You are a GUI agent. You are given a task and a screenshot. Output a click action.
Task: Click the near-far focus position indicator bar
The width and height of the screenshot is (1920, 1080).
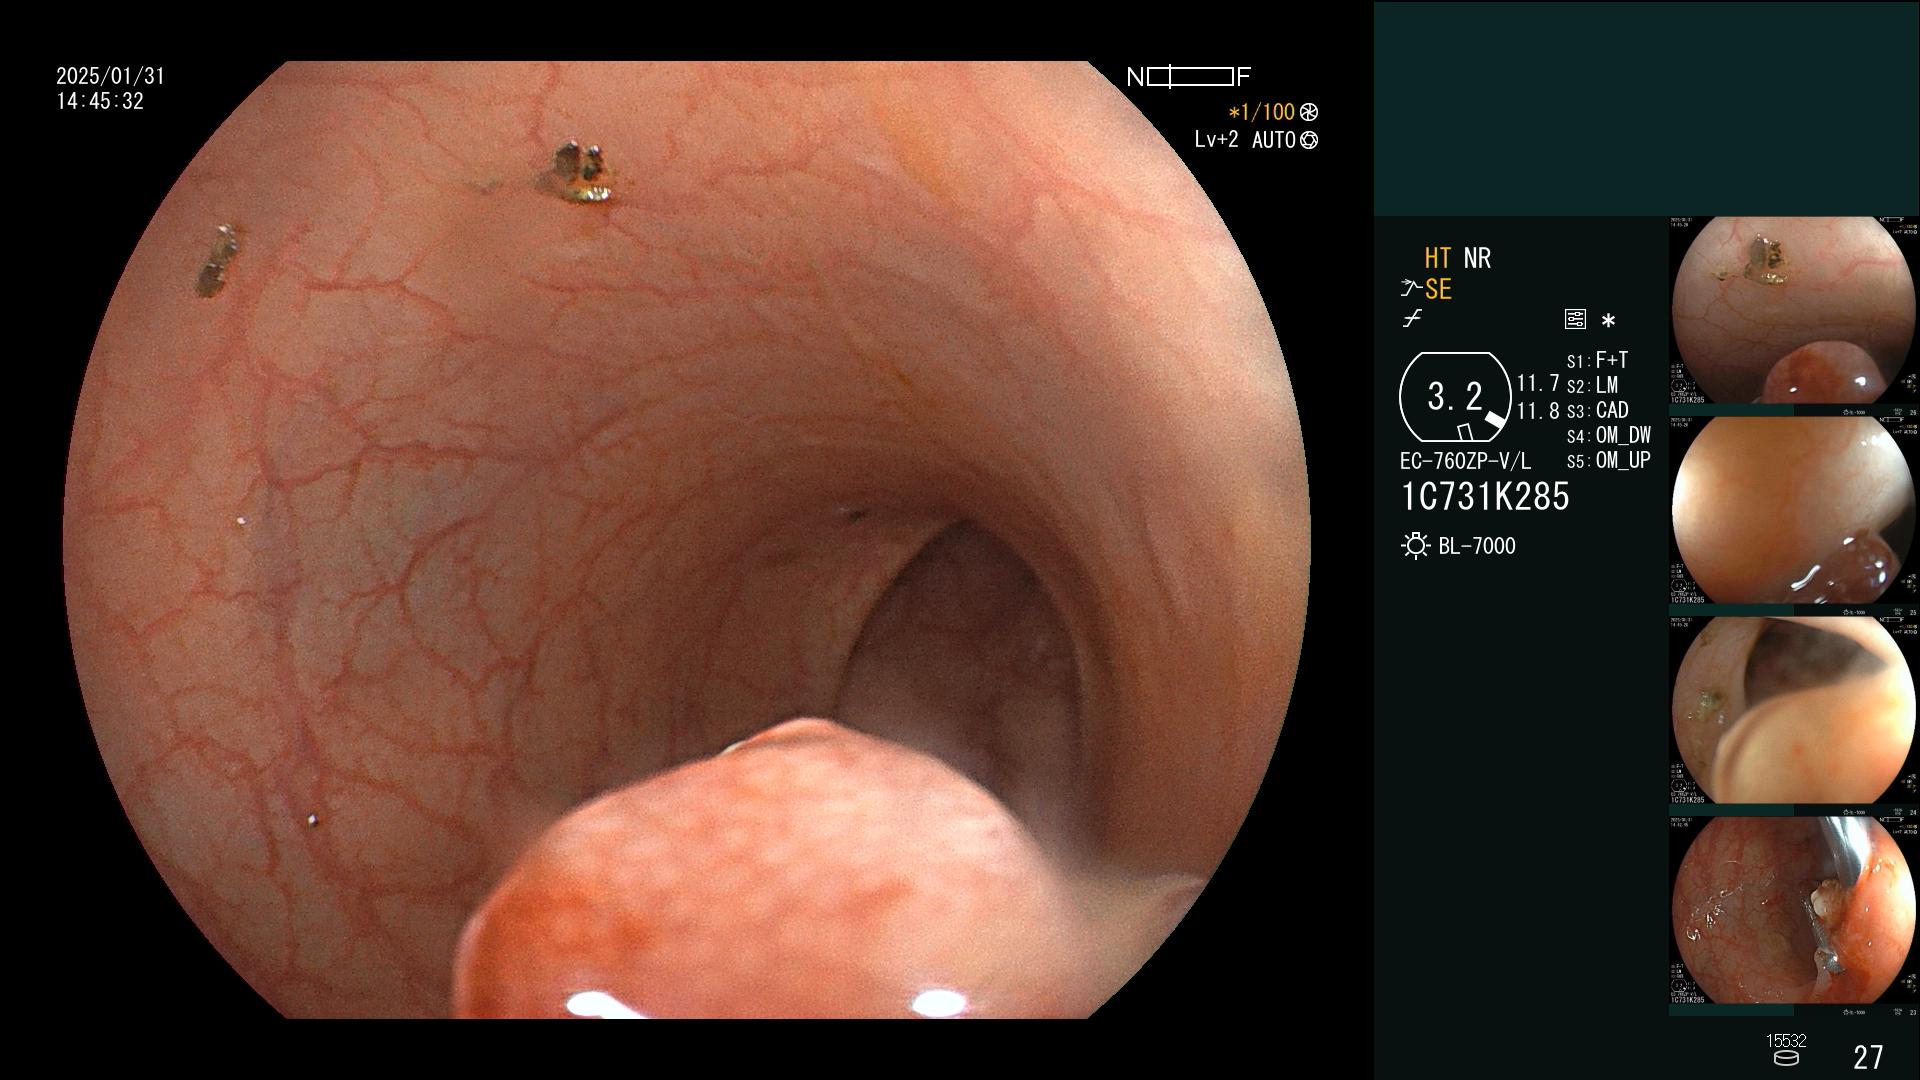point(1190,77)
